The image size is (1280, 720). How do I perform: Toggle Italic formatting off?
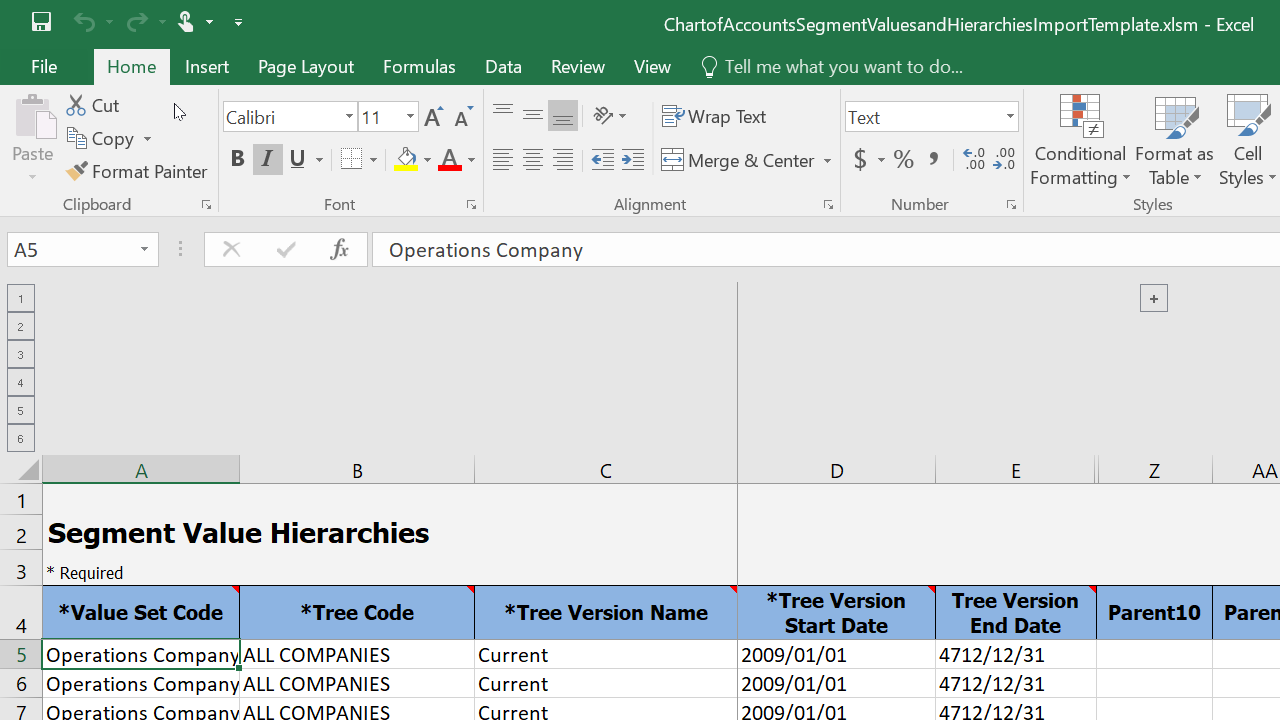pyautogui.click(x=267, y=160)
